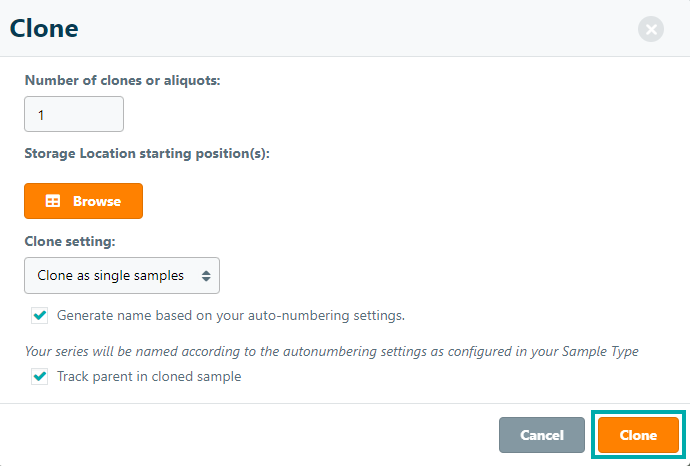Focus the Number of clones input field
The width and height of the screenshot is (690, 466).
click(x=74, y=115)
